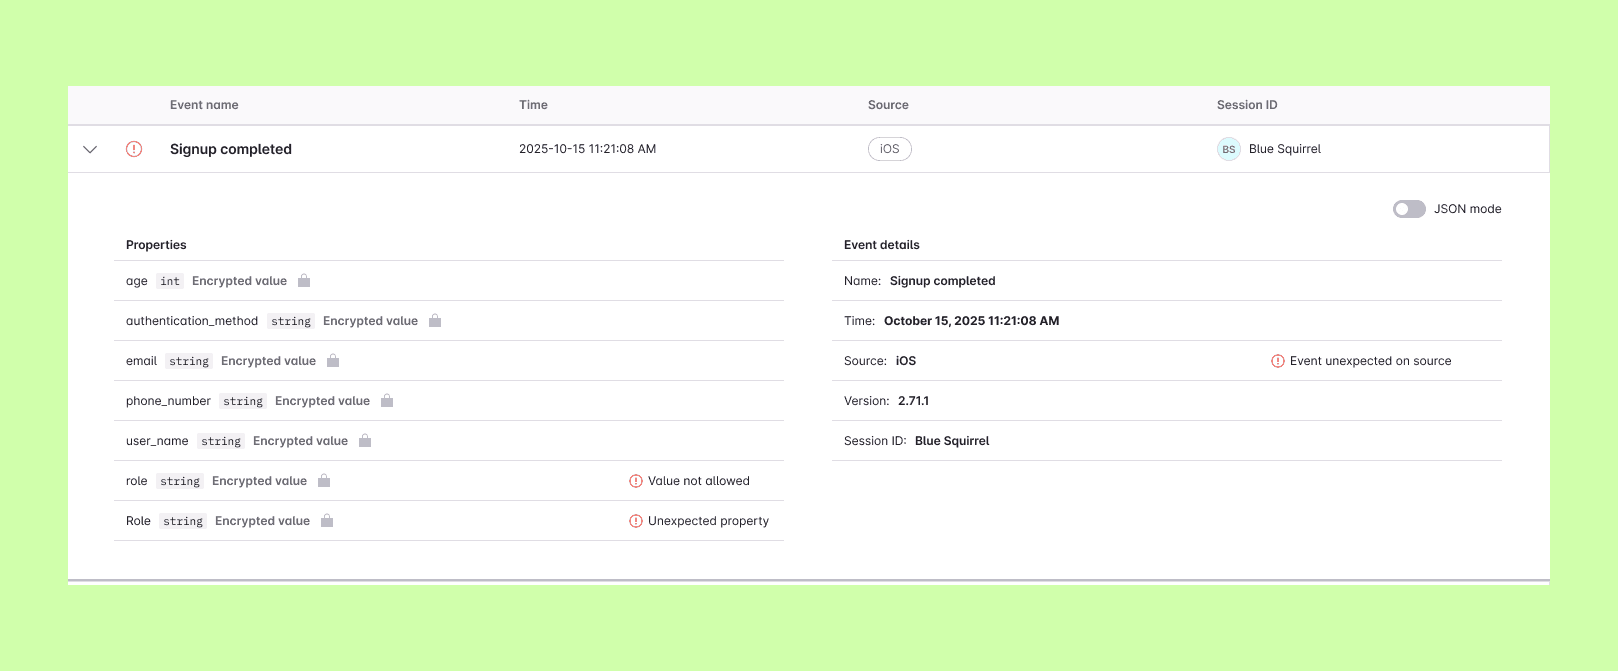
Task: Enable the JSON mode toggle
Action: tap(1409, 209)
